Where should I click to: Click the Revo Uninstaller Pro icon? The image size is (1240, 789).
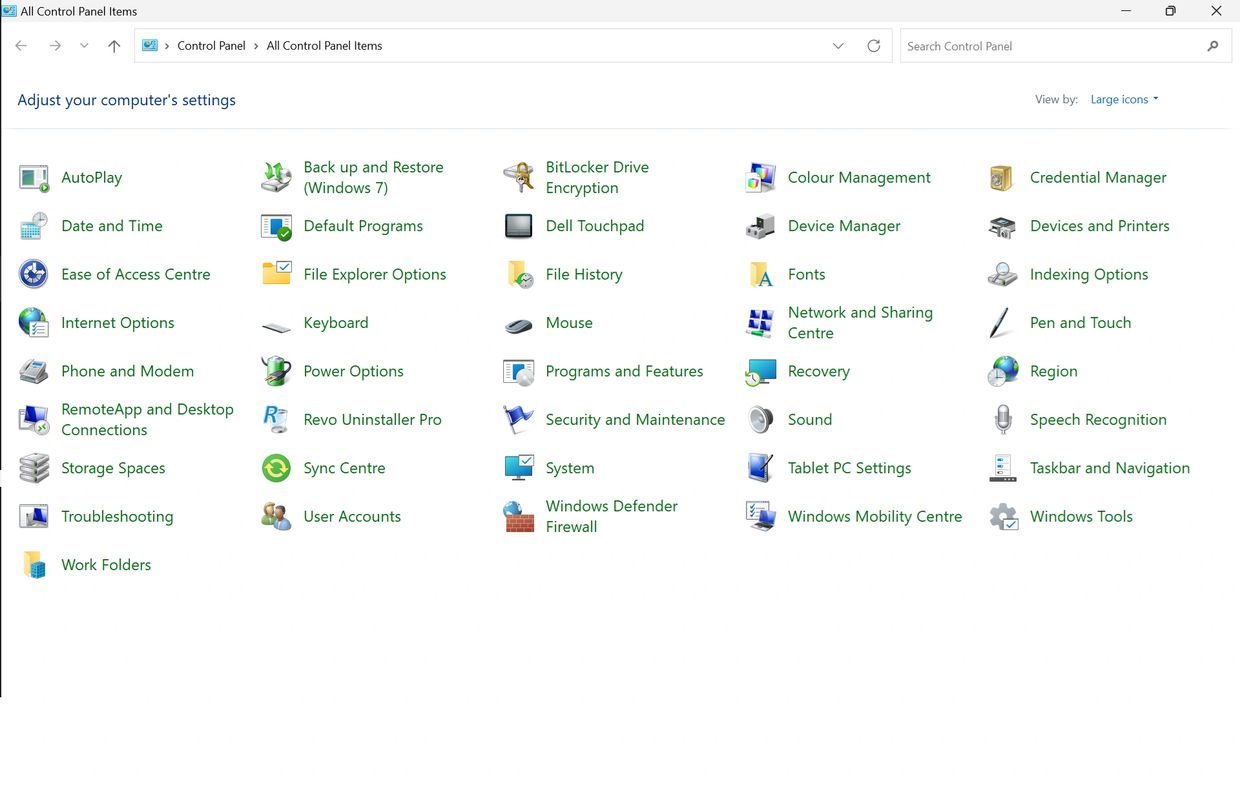point(276,420)
